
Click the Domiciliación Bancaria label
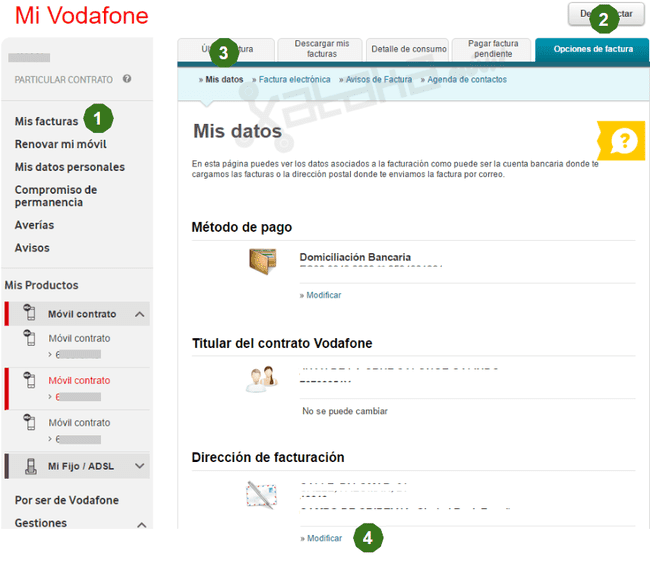point(355,257)
